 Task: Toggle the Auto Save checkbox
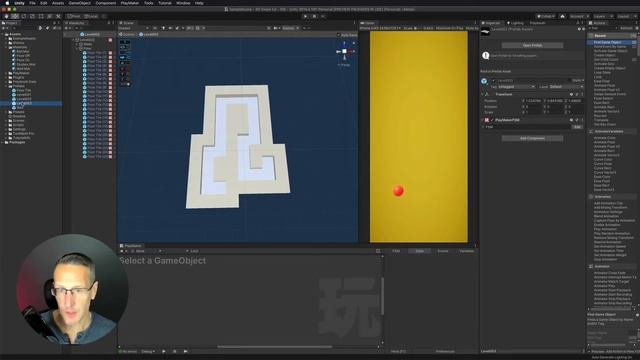[x=338, y=35]
